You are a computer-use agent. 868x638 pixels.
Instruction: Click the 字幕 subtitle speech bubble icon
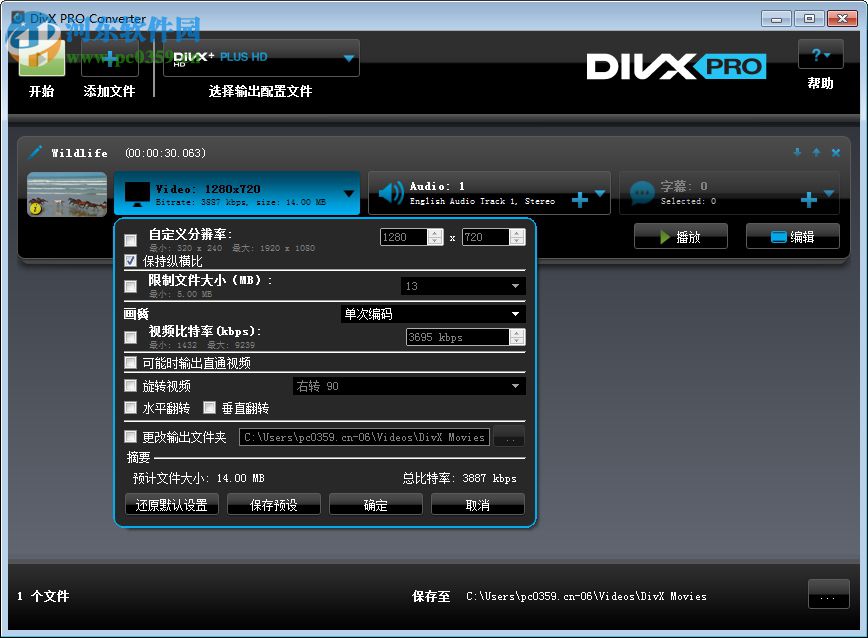(x=643, y=193)
